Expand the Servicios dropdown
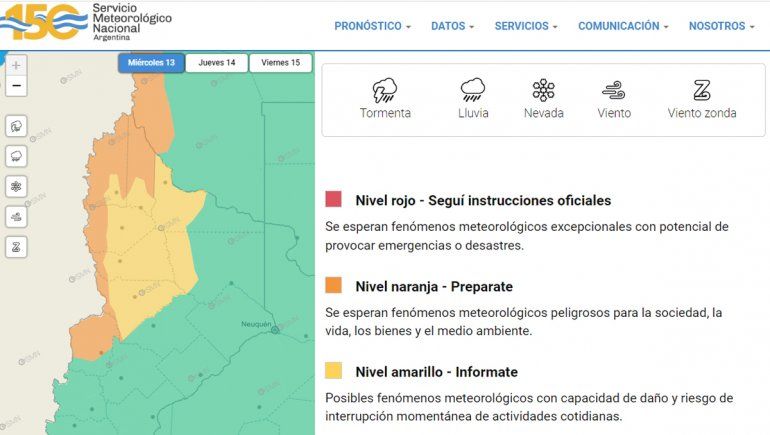This screenshot has height=435, width=770. pos(526,26)
